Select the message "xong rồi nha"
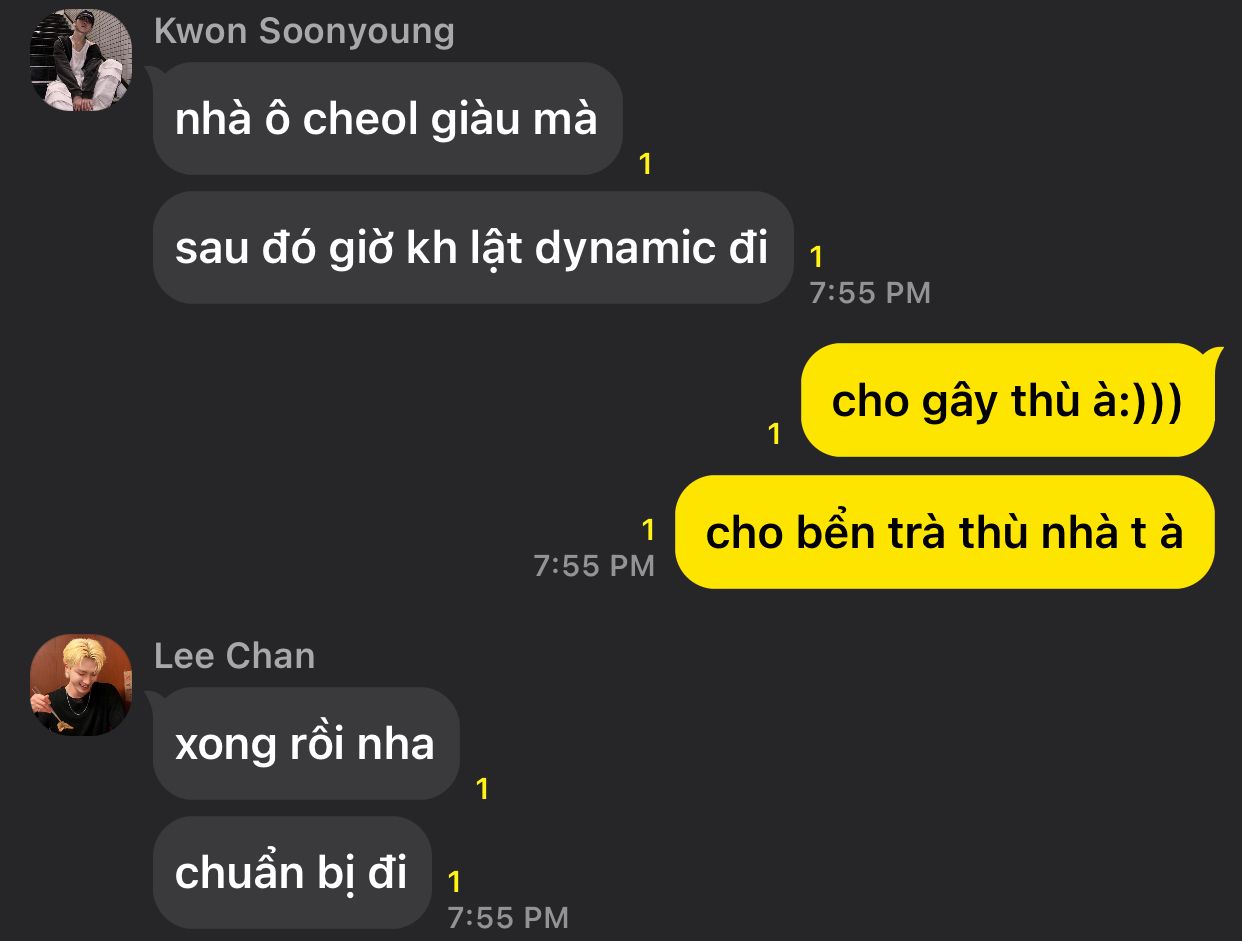Viewport: 1242px width, 941px height. point(306,743)
